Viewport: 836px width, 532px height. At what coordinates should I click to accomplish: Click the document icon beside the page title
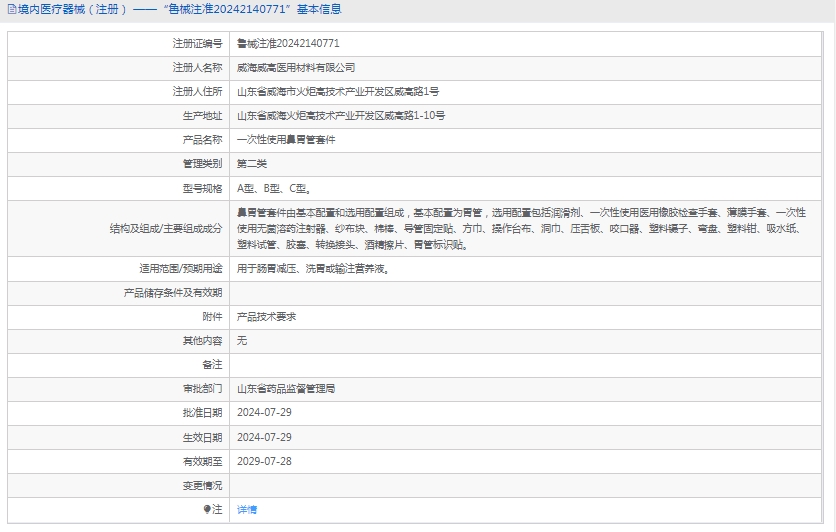11,10
